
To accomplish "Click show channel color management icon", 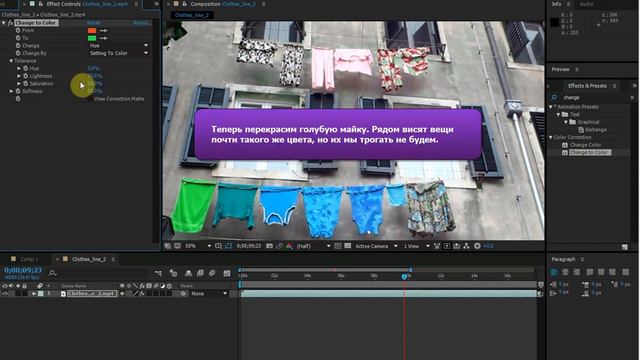I will tap(289, 246).
